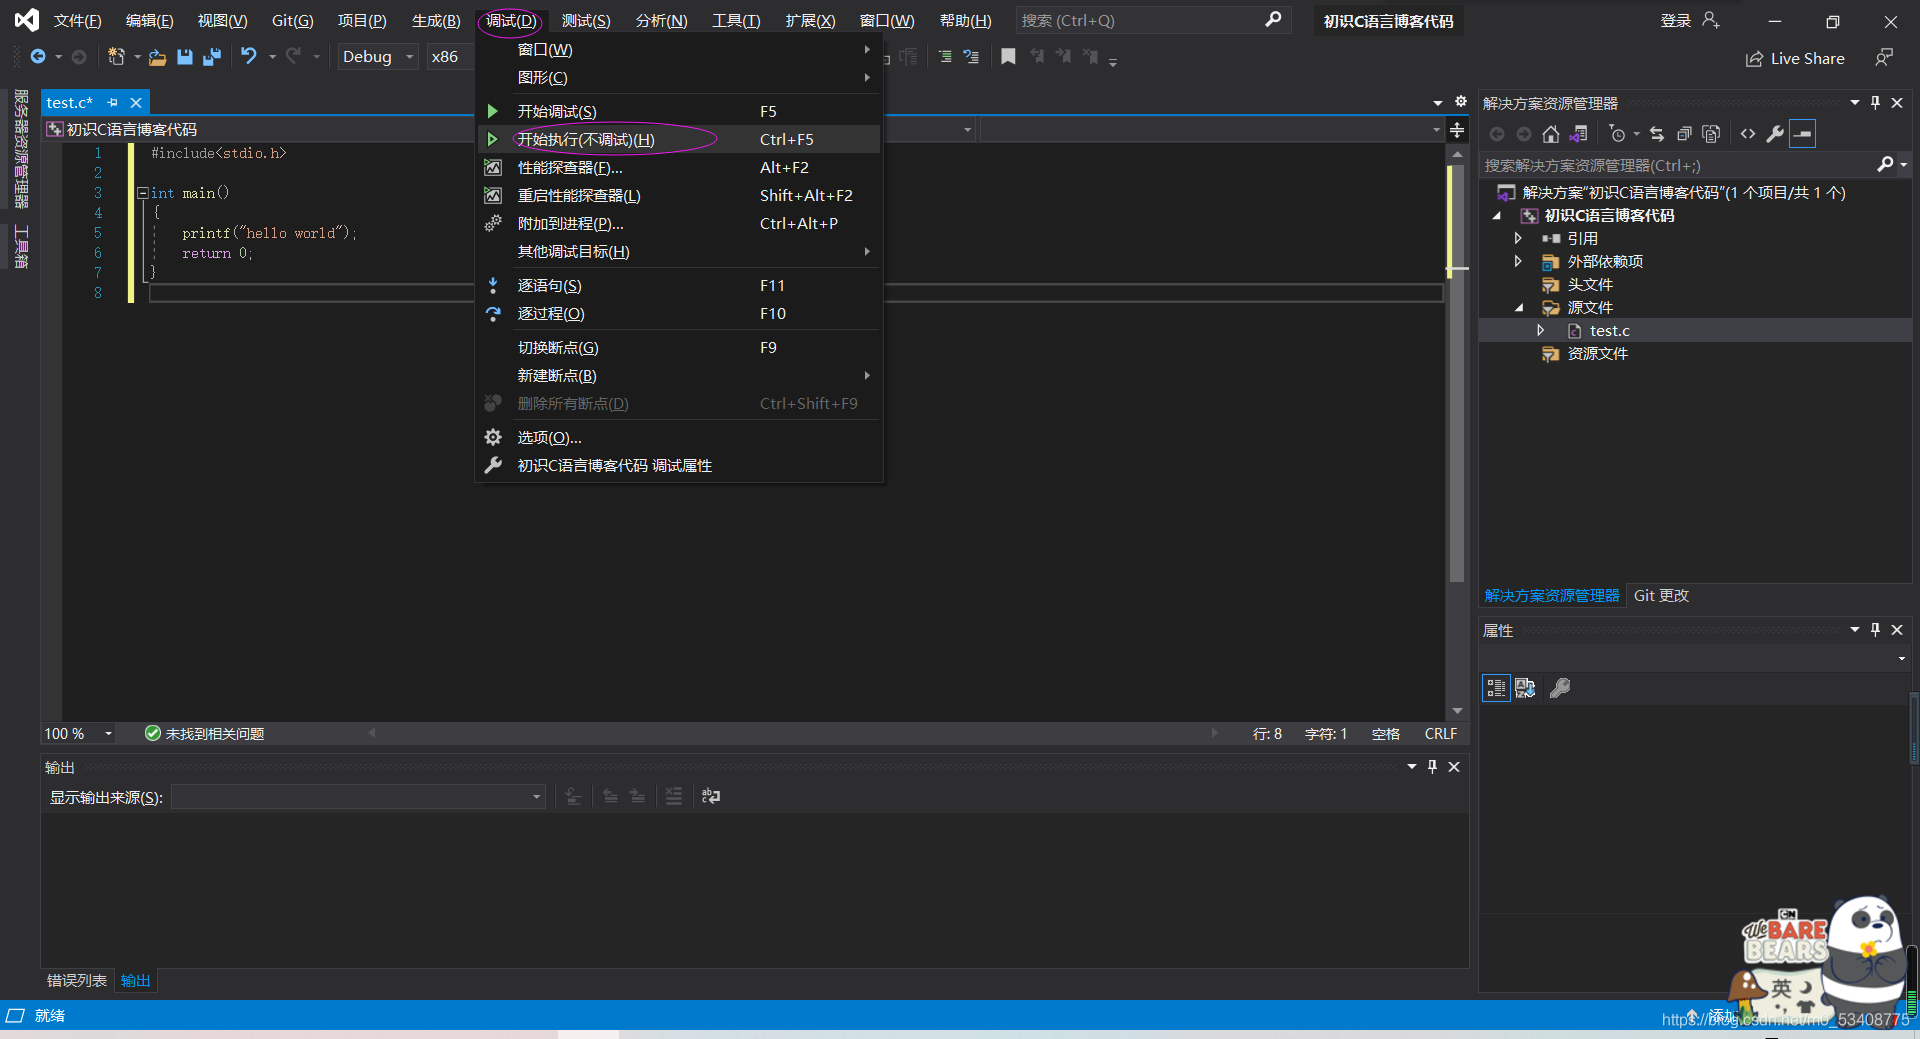Pin toggle for Properties (属性) panel
This screenshot has height=1039, width=1920.
point(1875,630)
